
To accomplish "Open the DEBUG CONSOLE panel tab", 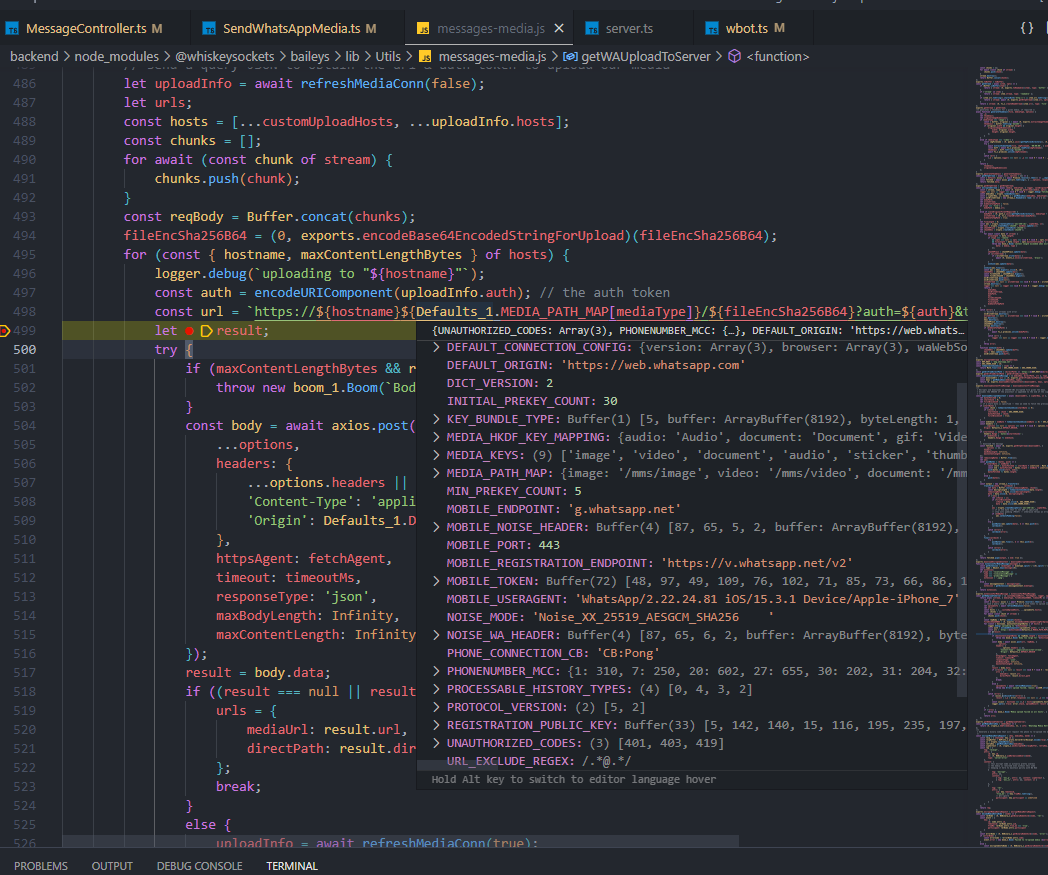I will [199, 866].
